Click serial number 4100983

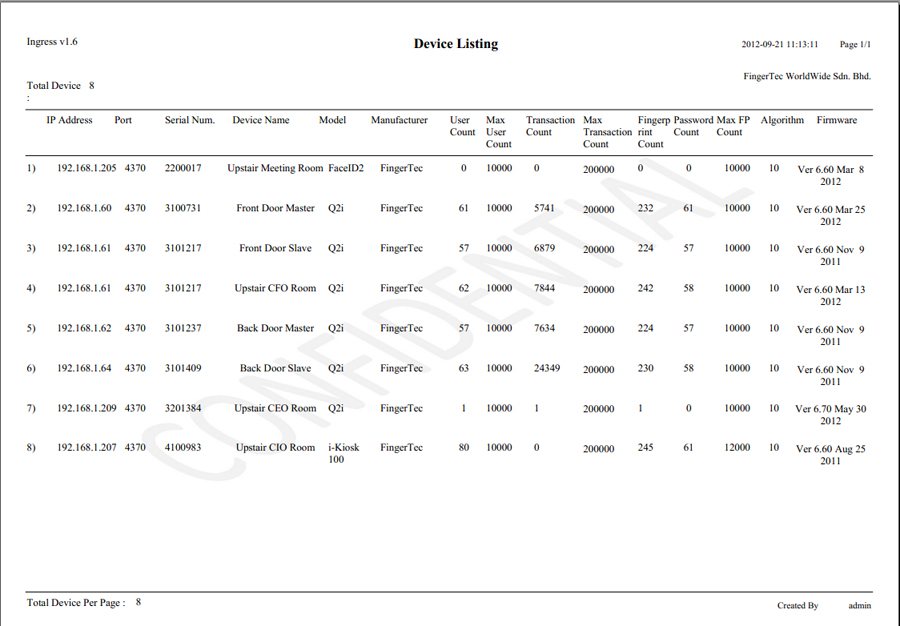(183, 448)
